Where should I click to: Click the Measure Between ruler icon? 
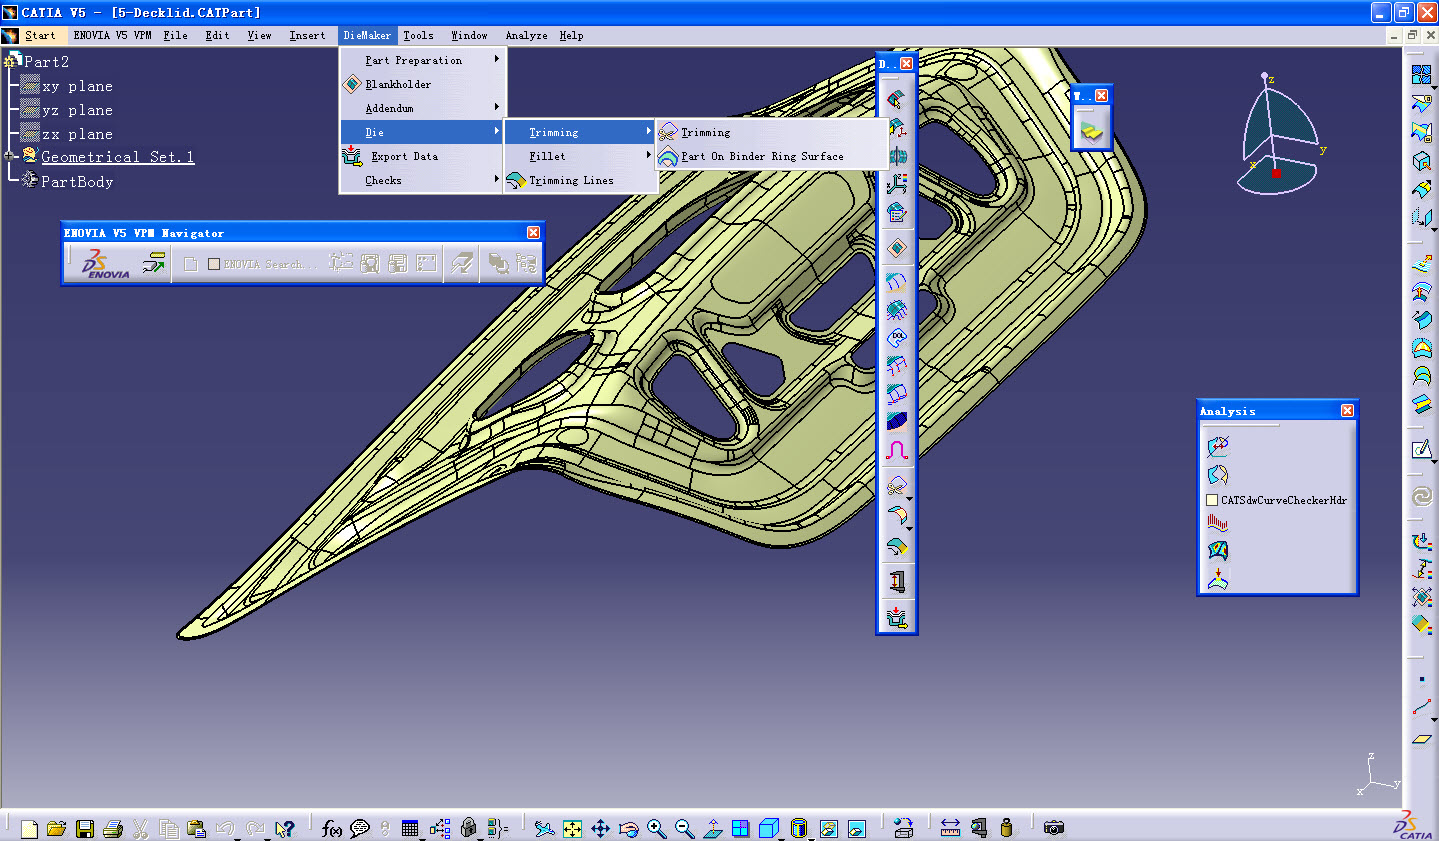950,828
